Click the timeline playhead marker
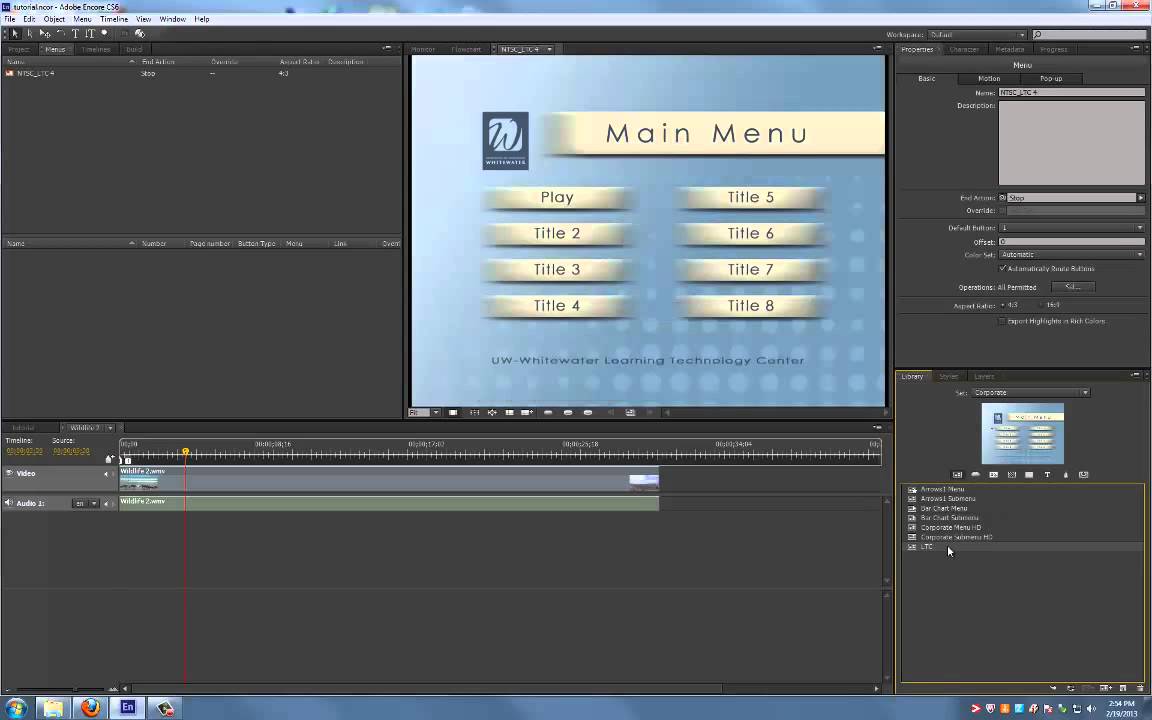This screenshot has width=1152, height=720. (x=186, y=452)
